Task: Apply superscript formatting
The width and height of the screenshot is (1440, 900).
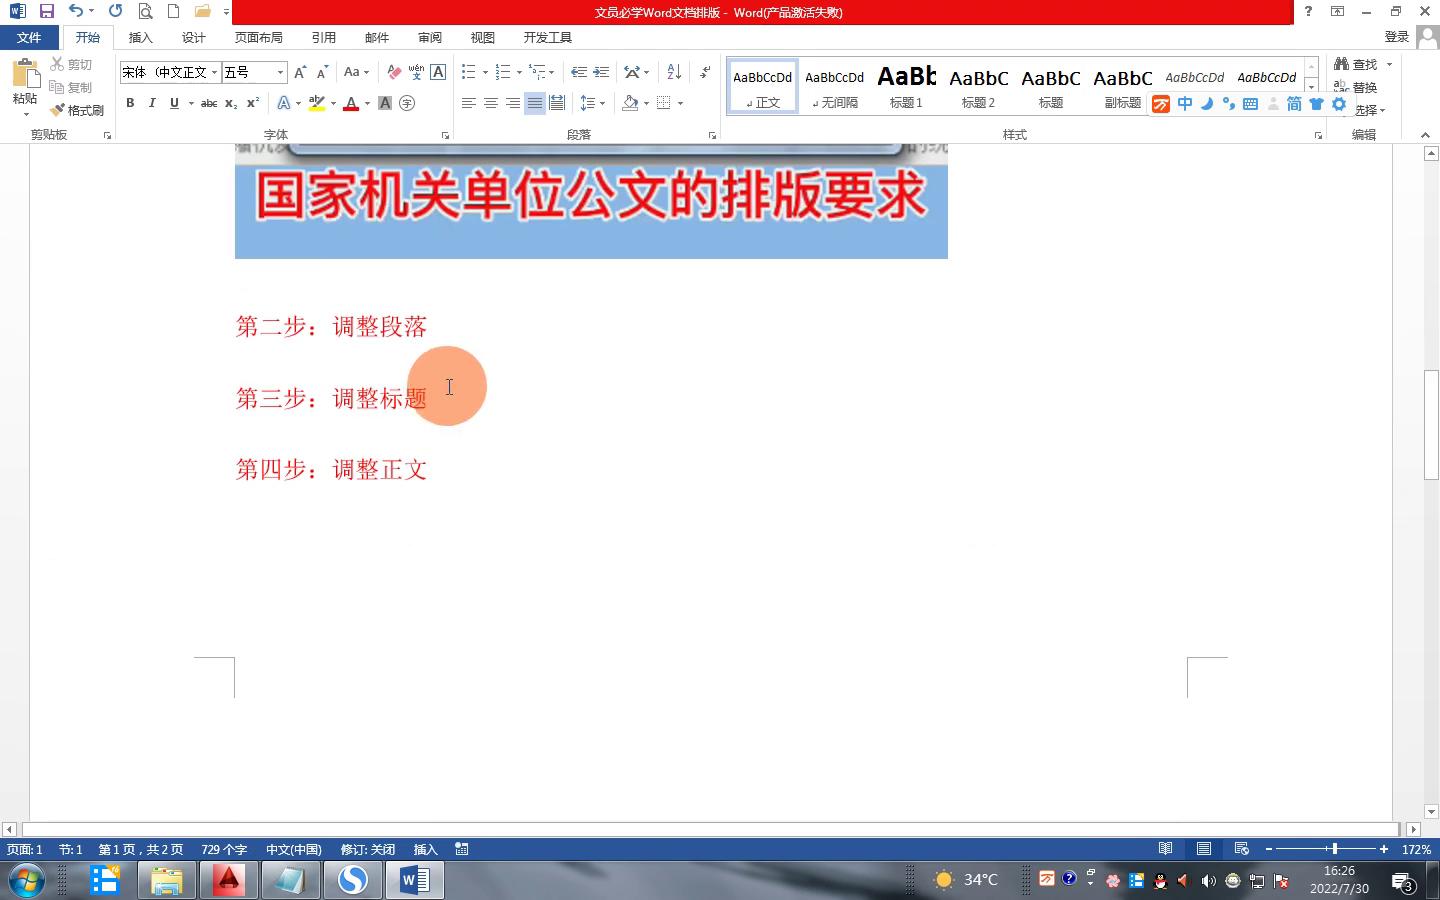Action: 253,103
